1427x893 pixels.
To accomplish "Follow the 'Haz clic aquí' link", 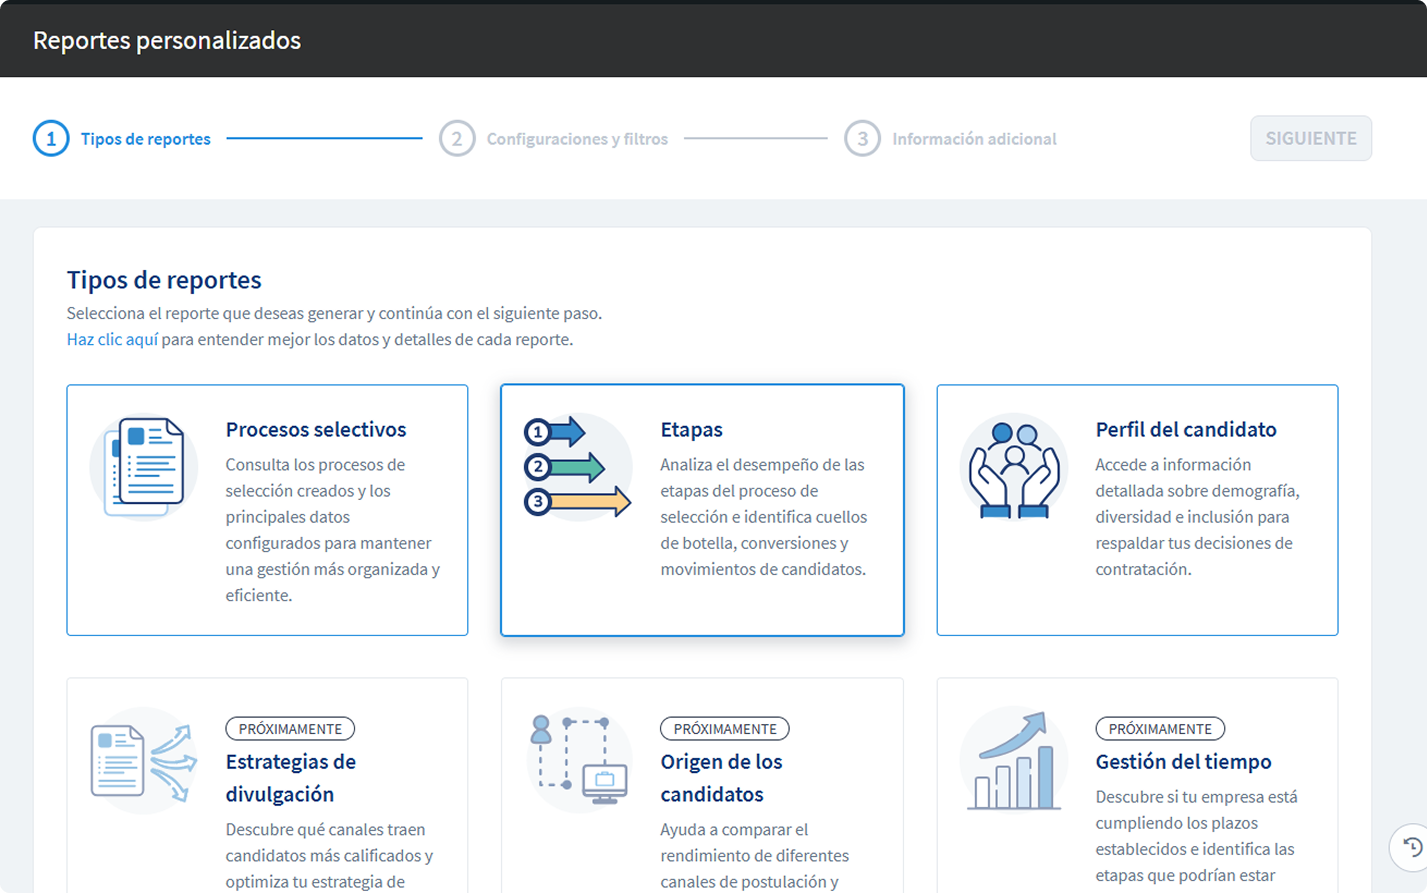I will click(x=112, y=339).
